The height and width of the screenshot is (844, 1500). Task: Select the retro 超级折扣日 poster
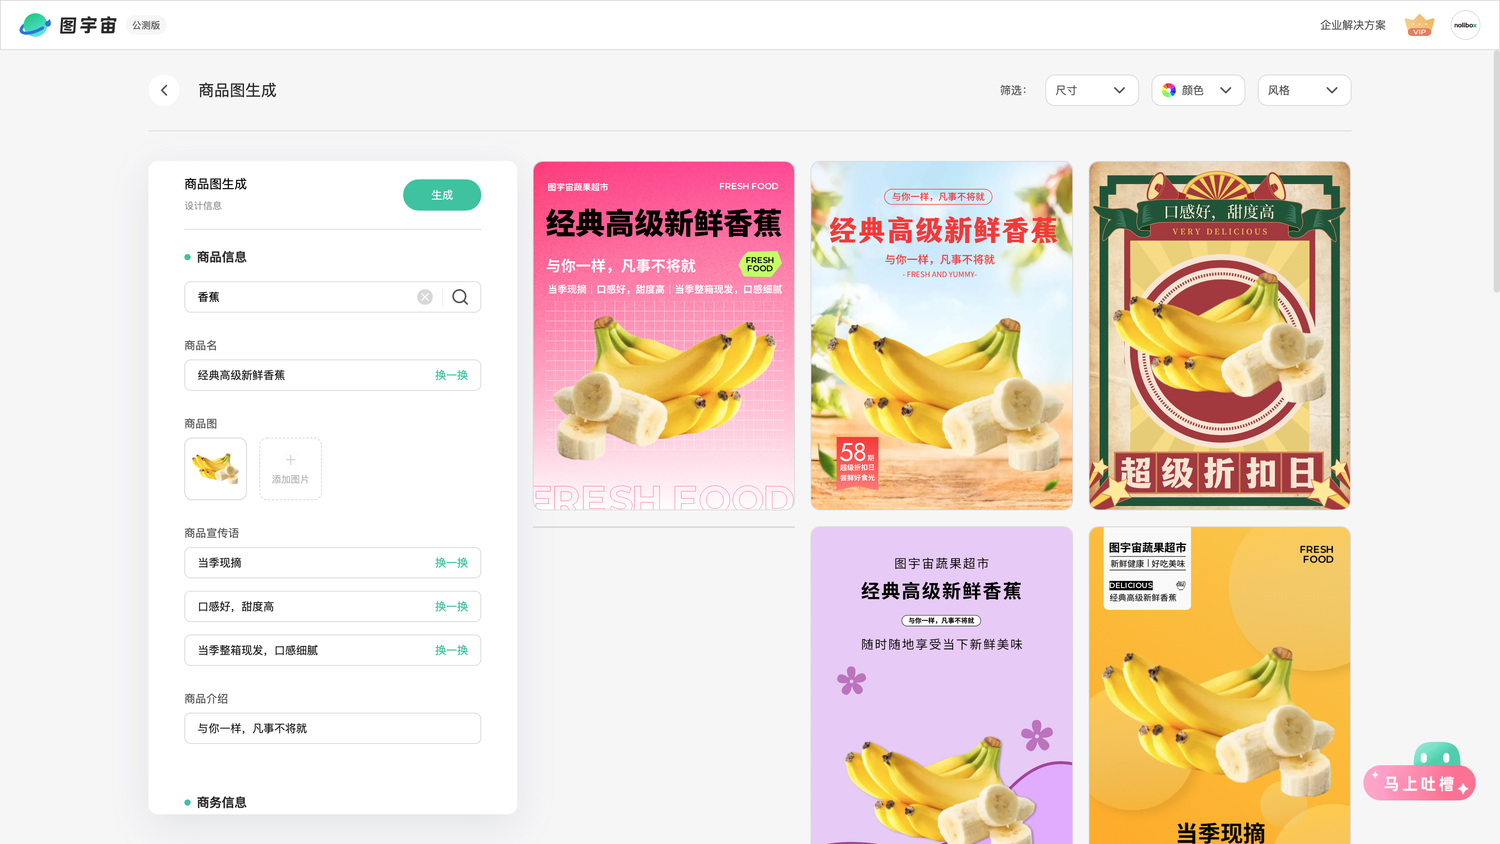1219,336
